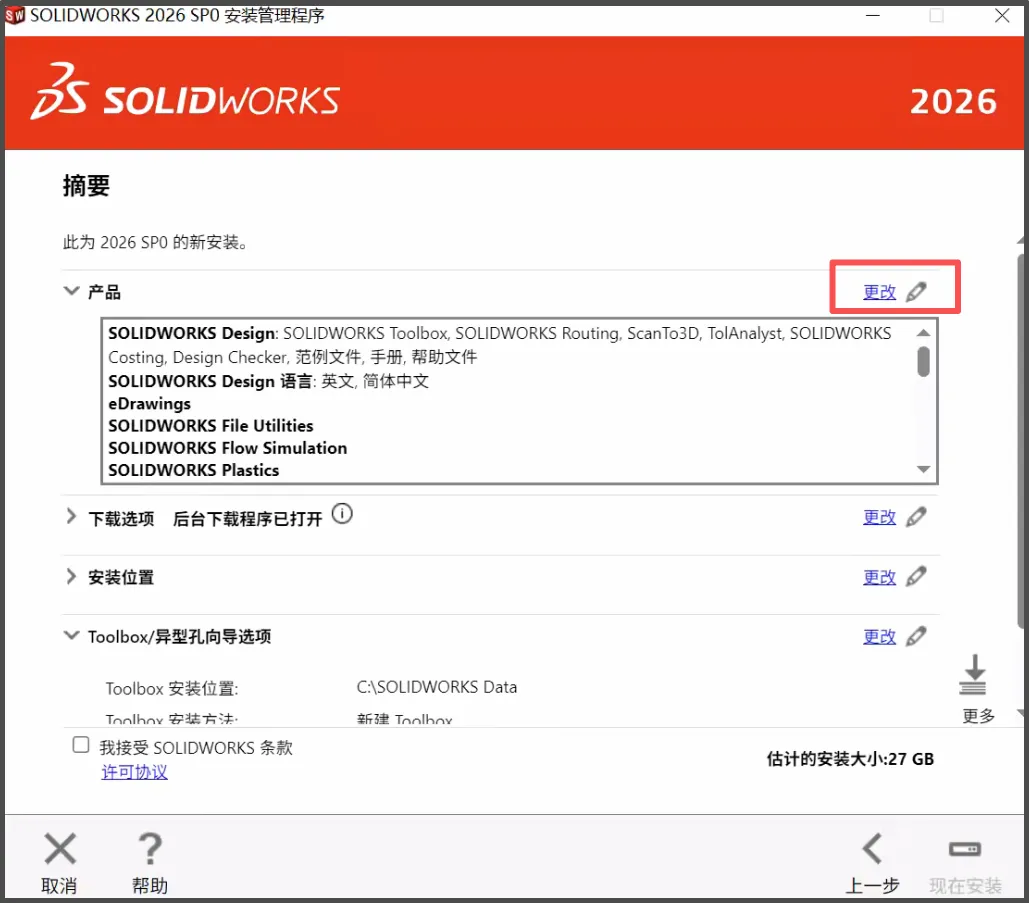1029x903 pixels.
Task: Open 帮助 via the question mark icon
Action: 150,849
